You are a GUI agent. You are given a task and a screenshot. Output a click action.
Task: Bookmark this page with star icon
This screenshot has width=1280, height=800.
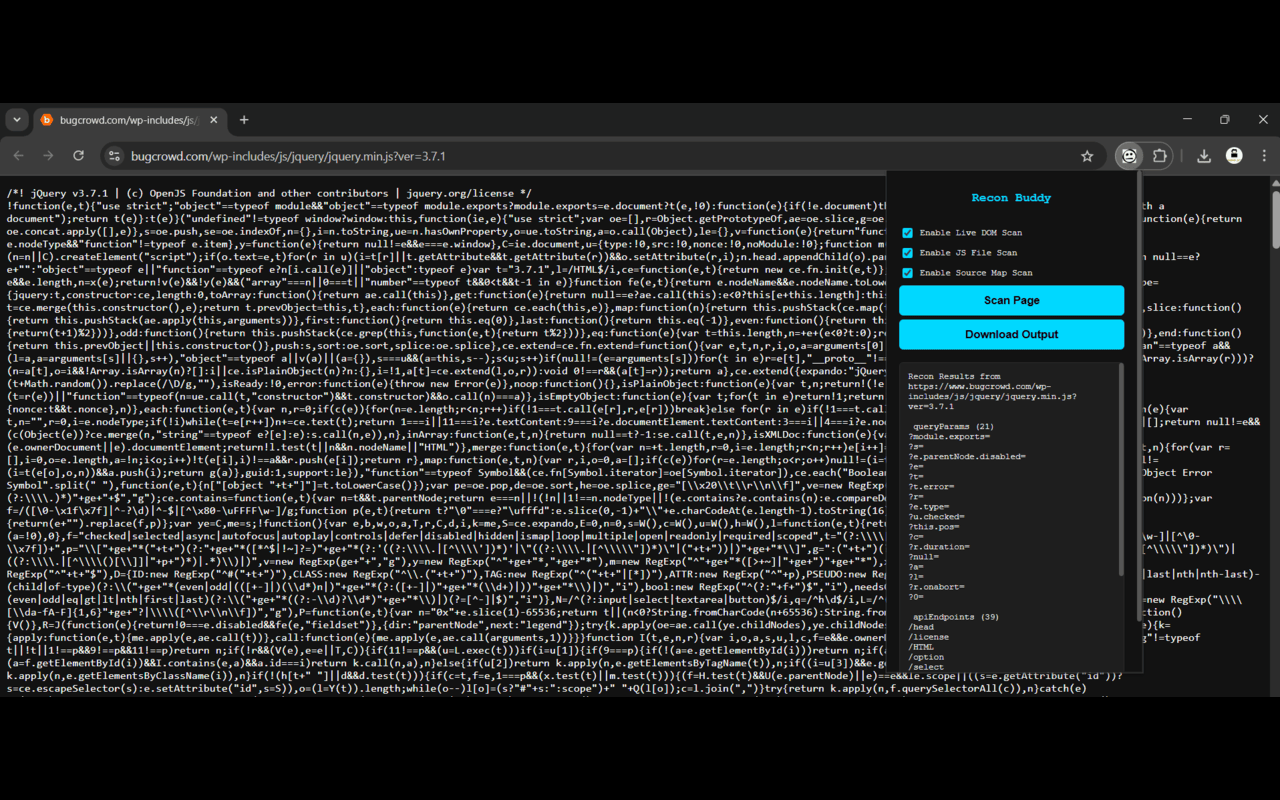[x=1087, y=156]
